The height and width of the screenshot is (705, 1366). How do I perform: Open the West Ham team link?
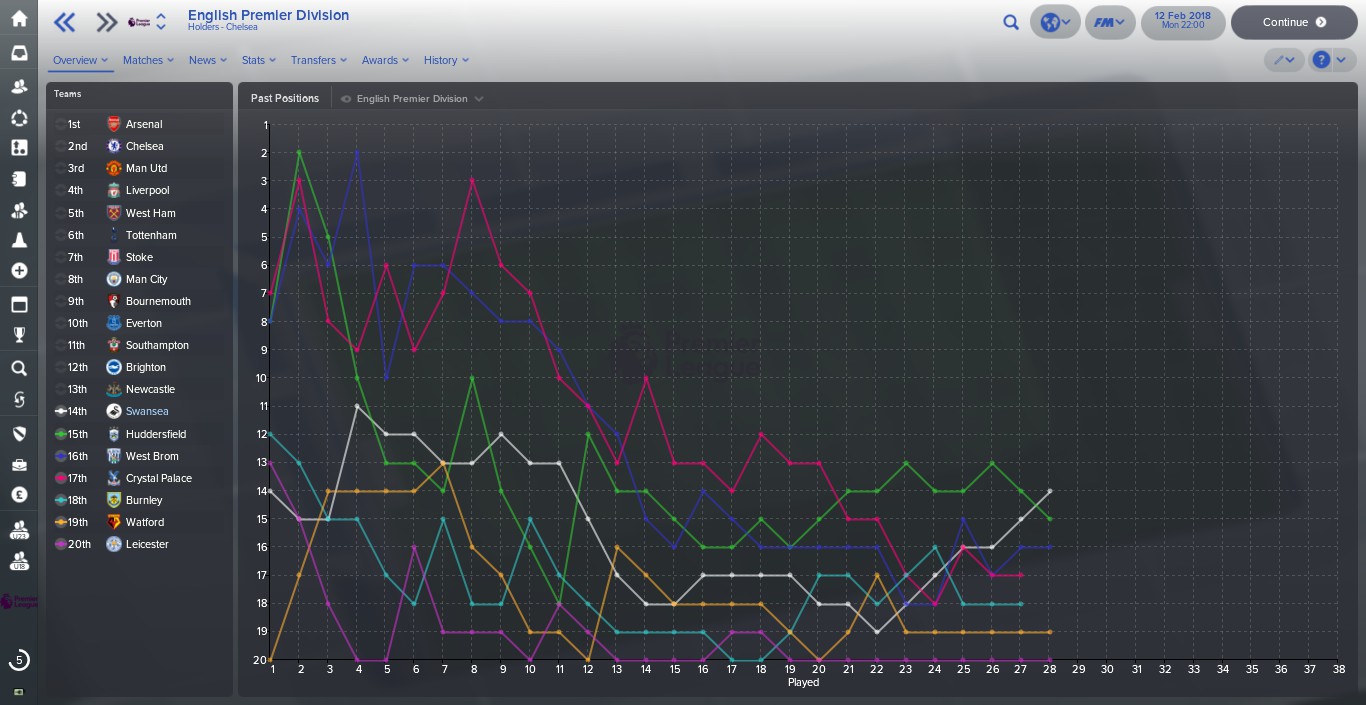pos(150,213)
